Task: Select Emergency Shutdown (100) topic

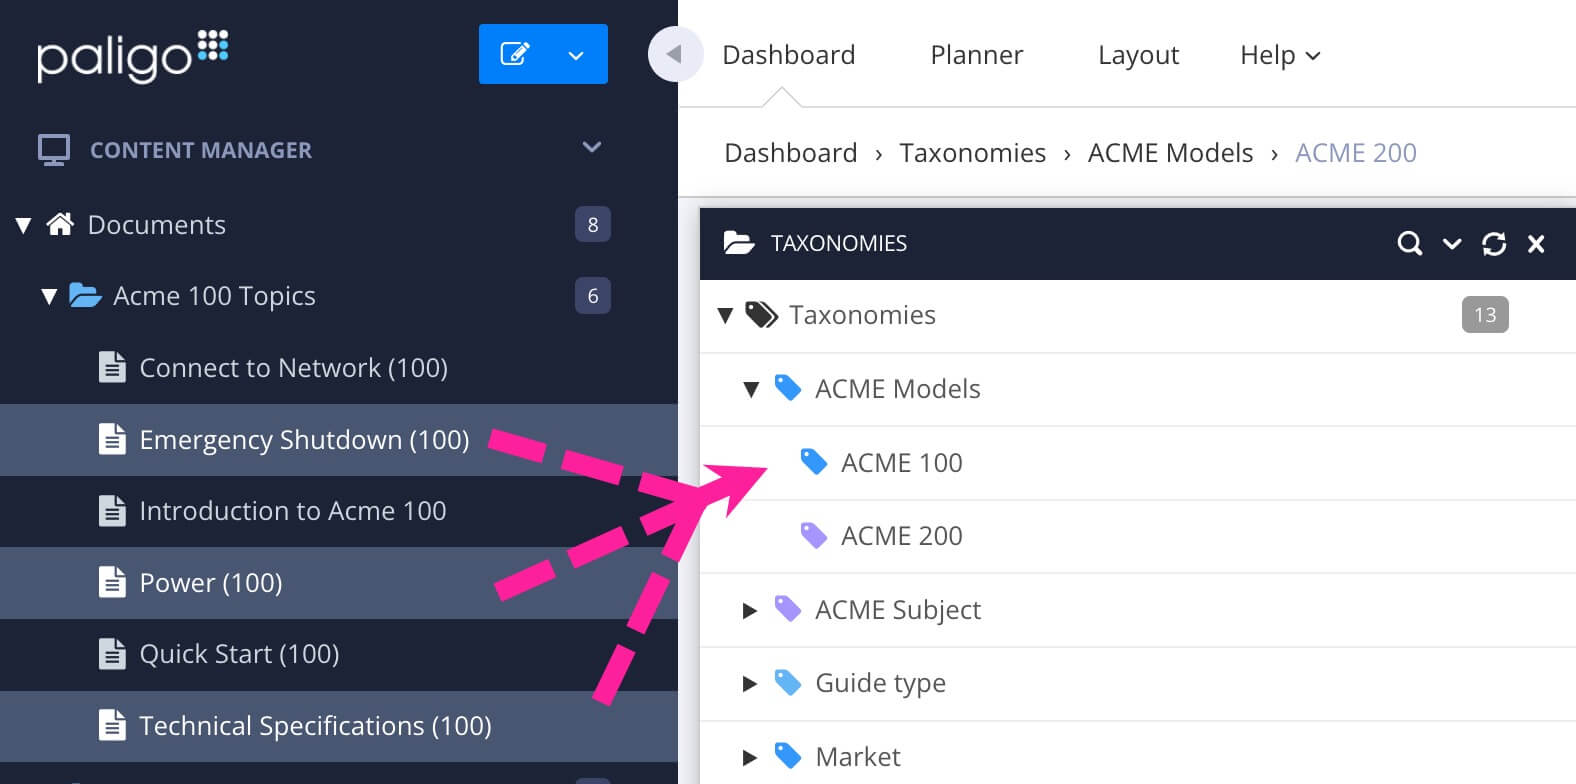Action: pos(304,440)
